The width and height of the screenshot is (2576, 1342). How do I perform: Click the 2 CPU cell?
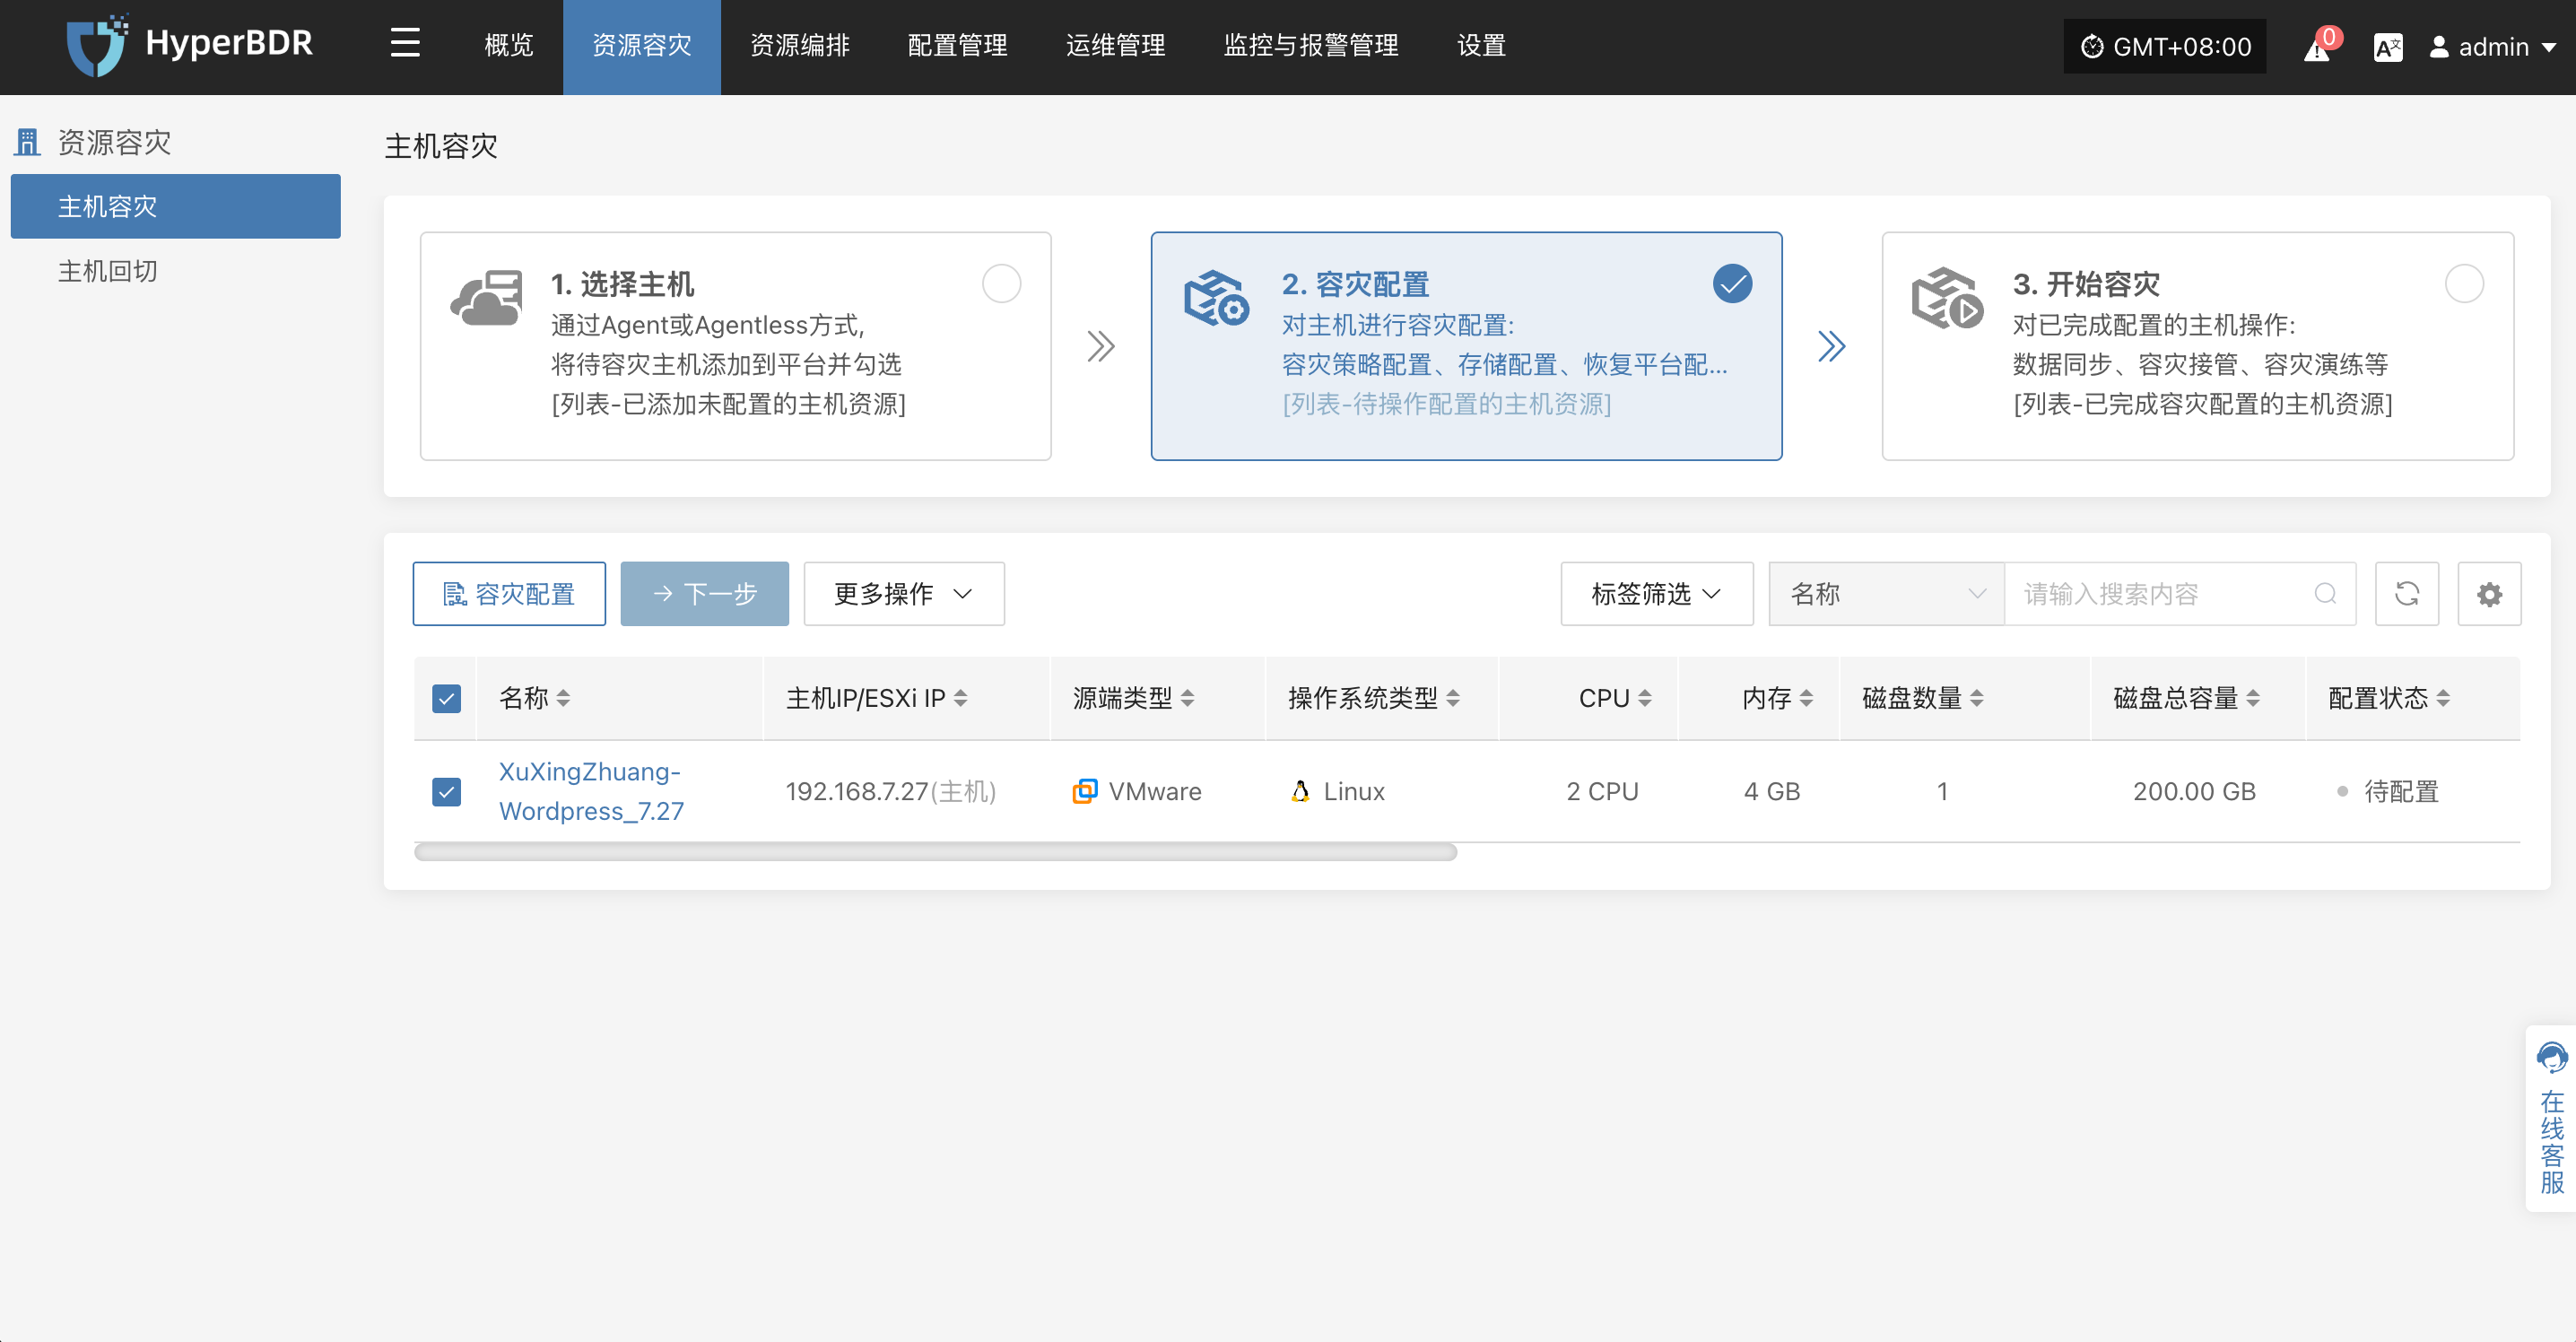[x=1602, y=791]
